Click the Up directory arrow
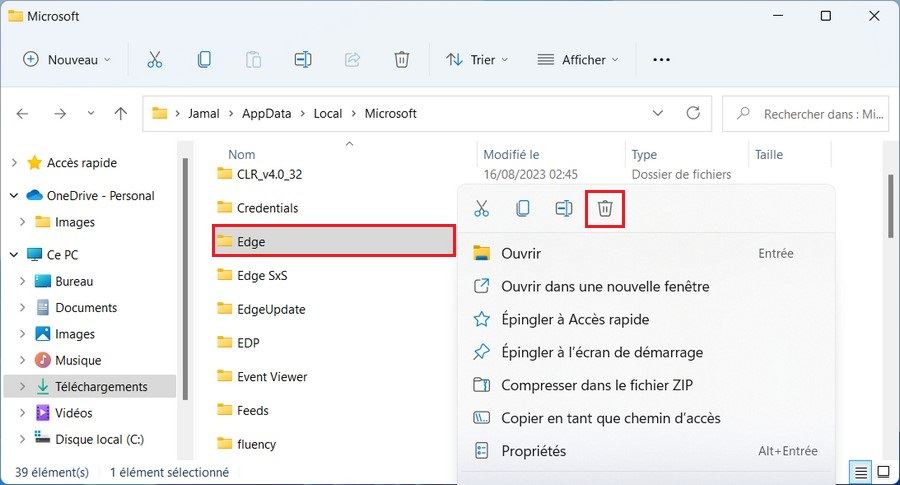Viewport: 900px width, 485px height. click(120, 114)
